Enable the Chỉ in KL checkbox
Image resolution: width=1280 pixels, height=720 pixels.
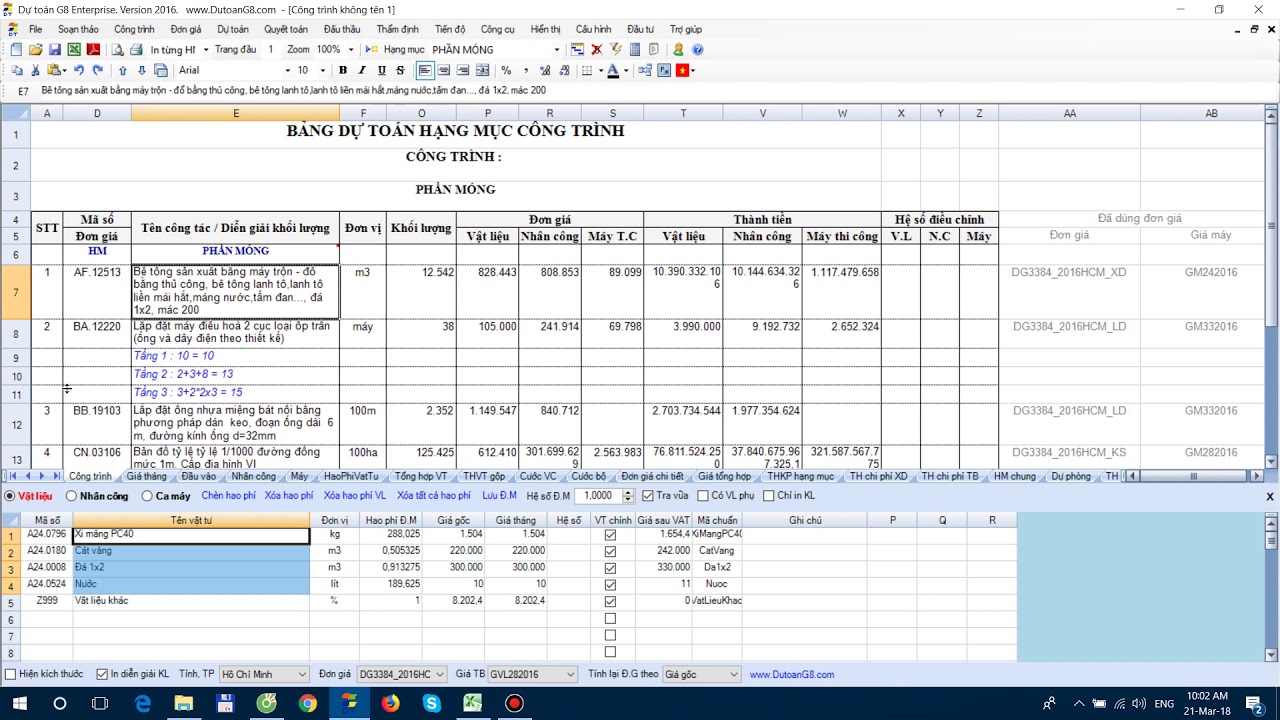pos(768,496)
